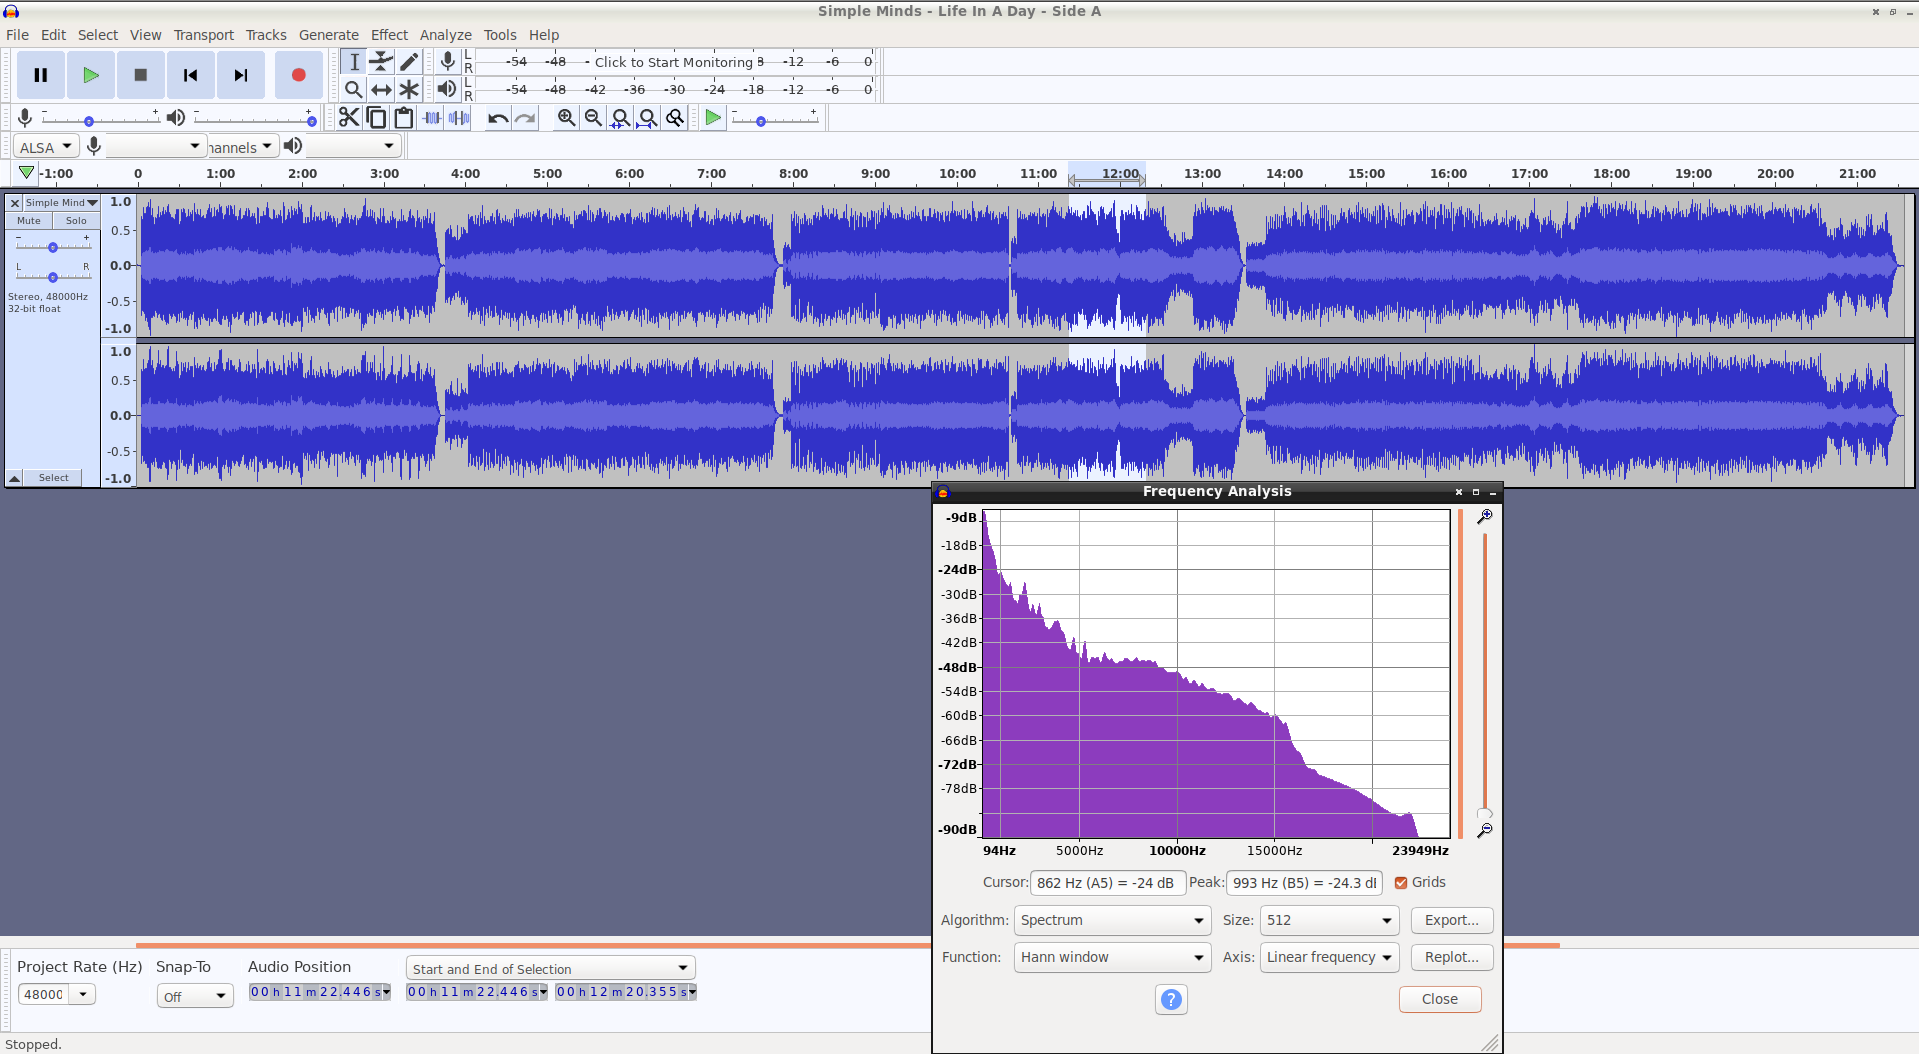Collapse the track with the up arrow
The height and width of the screenshot is (1054, 1919).
(x=15, y=478)
